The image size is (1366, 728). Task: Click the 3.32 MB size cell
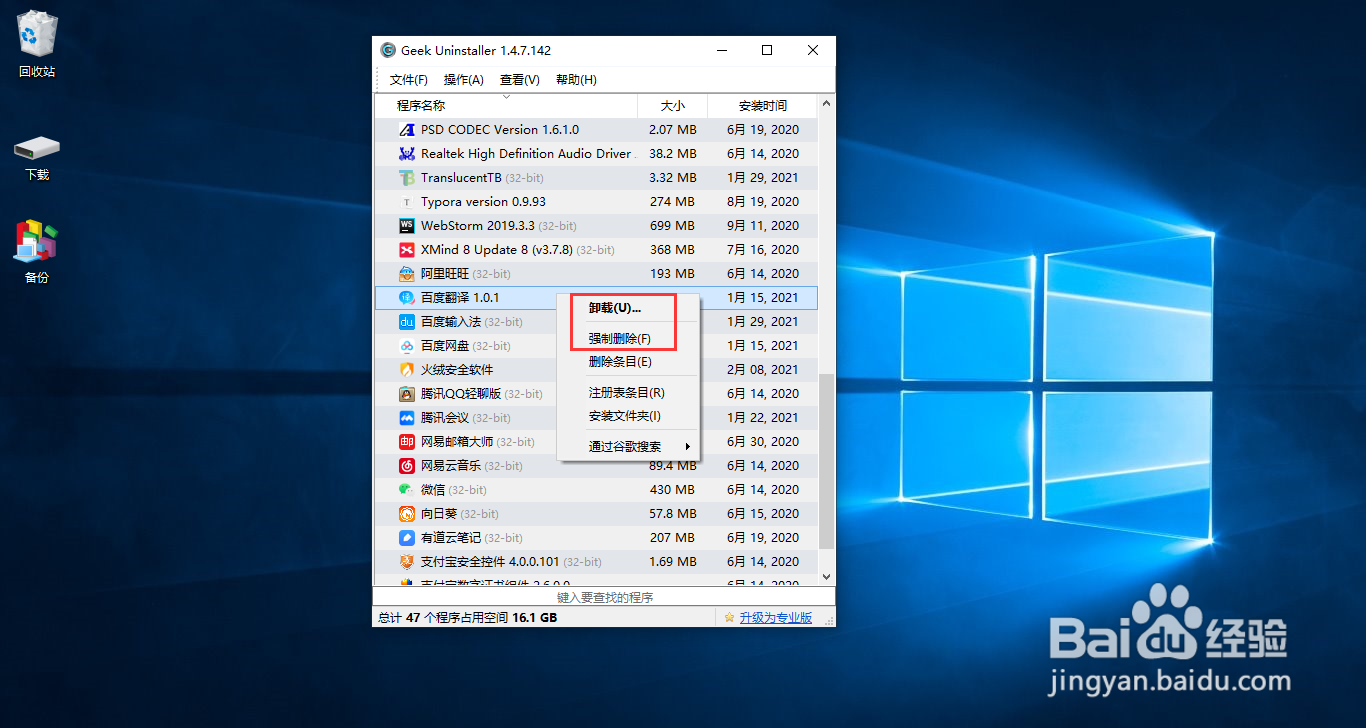672,178
